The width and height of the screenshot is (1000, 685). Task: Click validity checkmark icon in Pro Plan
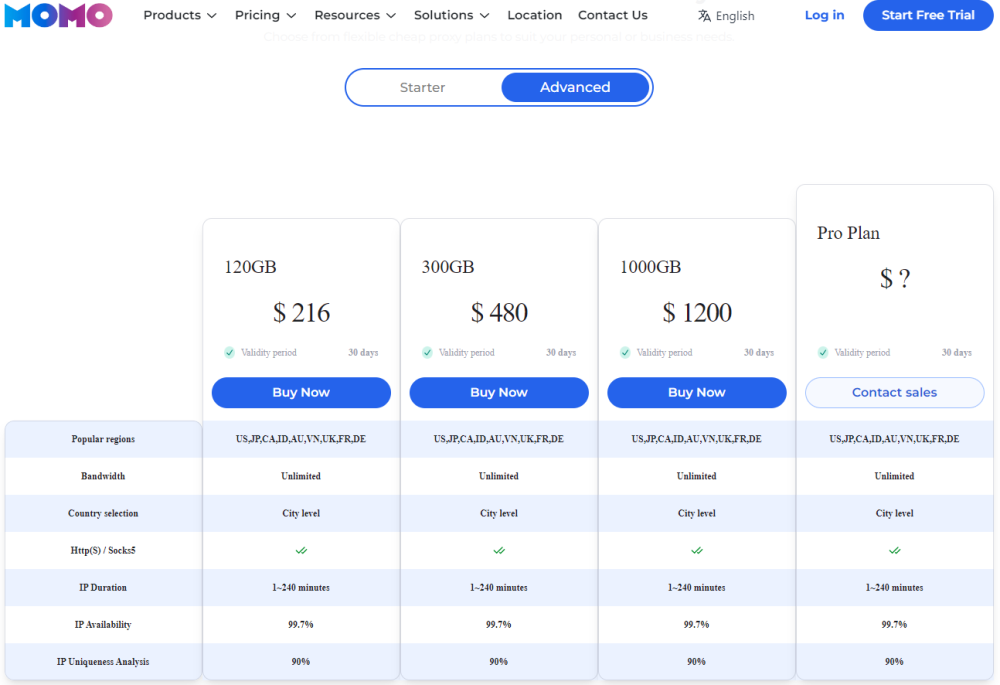tap(823, 353)
